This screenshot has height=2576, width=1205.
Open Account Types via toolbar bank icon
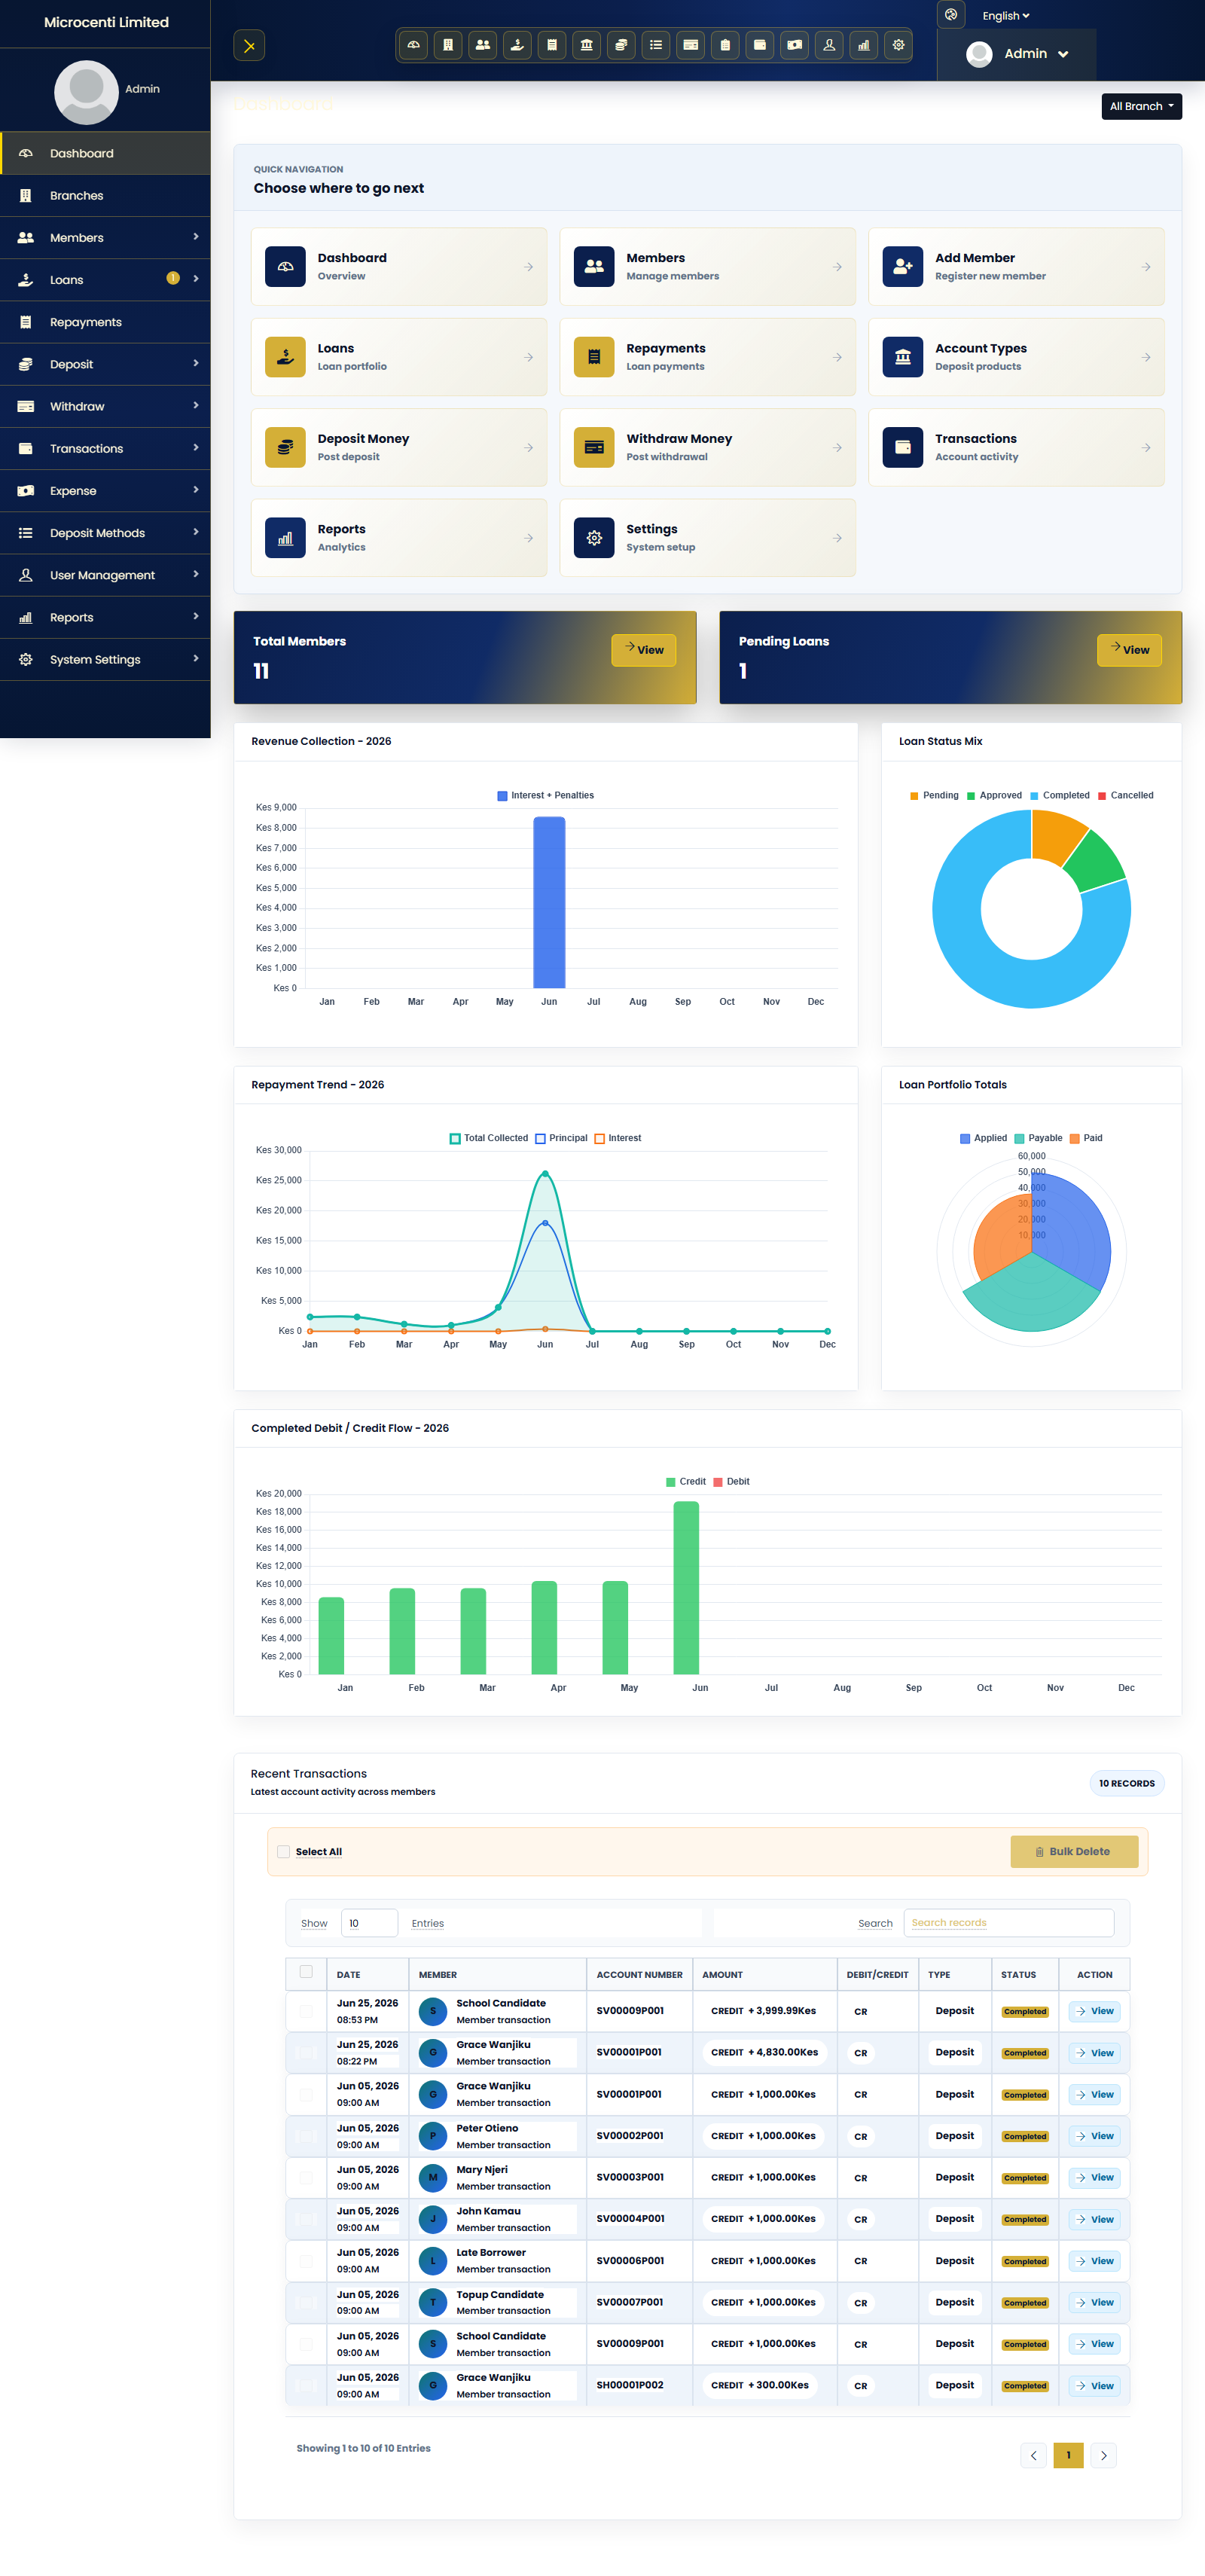587,45
